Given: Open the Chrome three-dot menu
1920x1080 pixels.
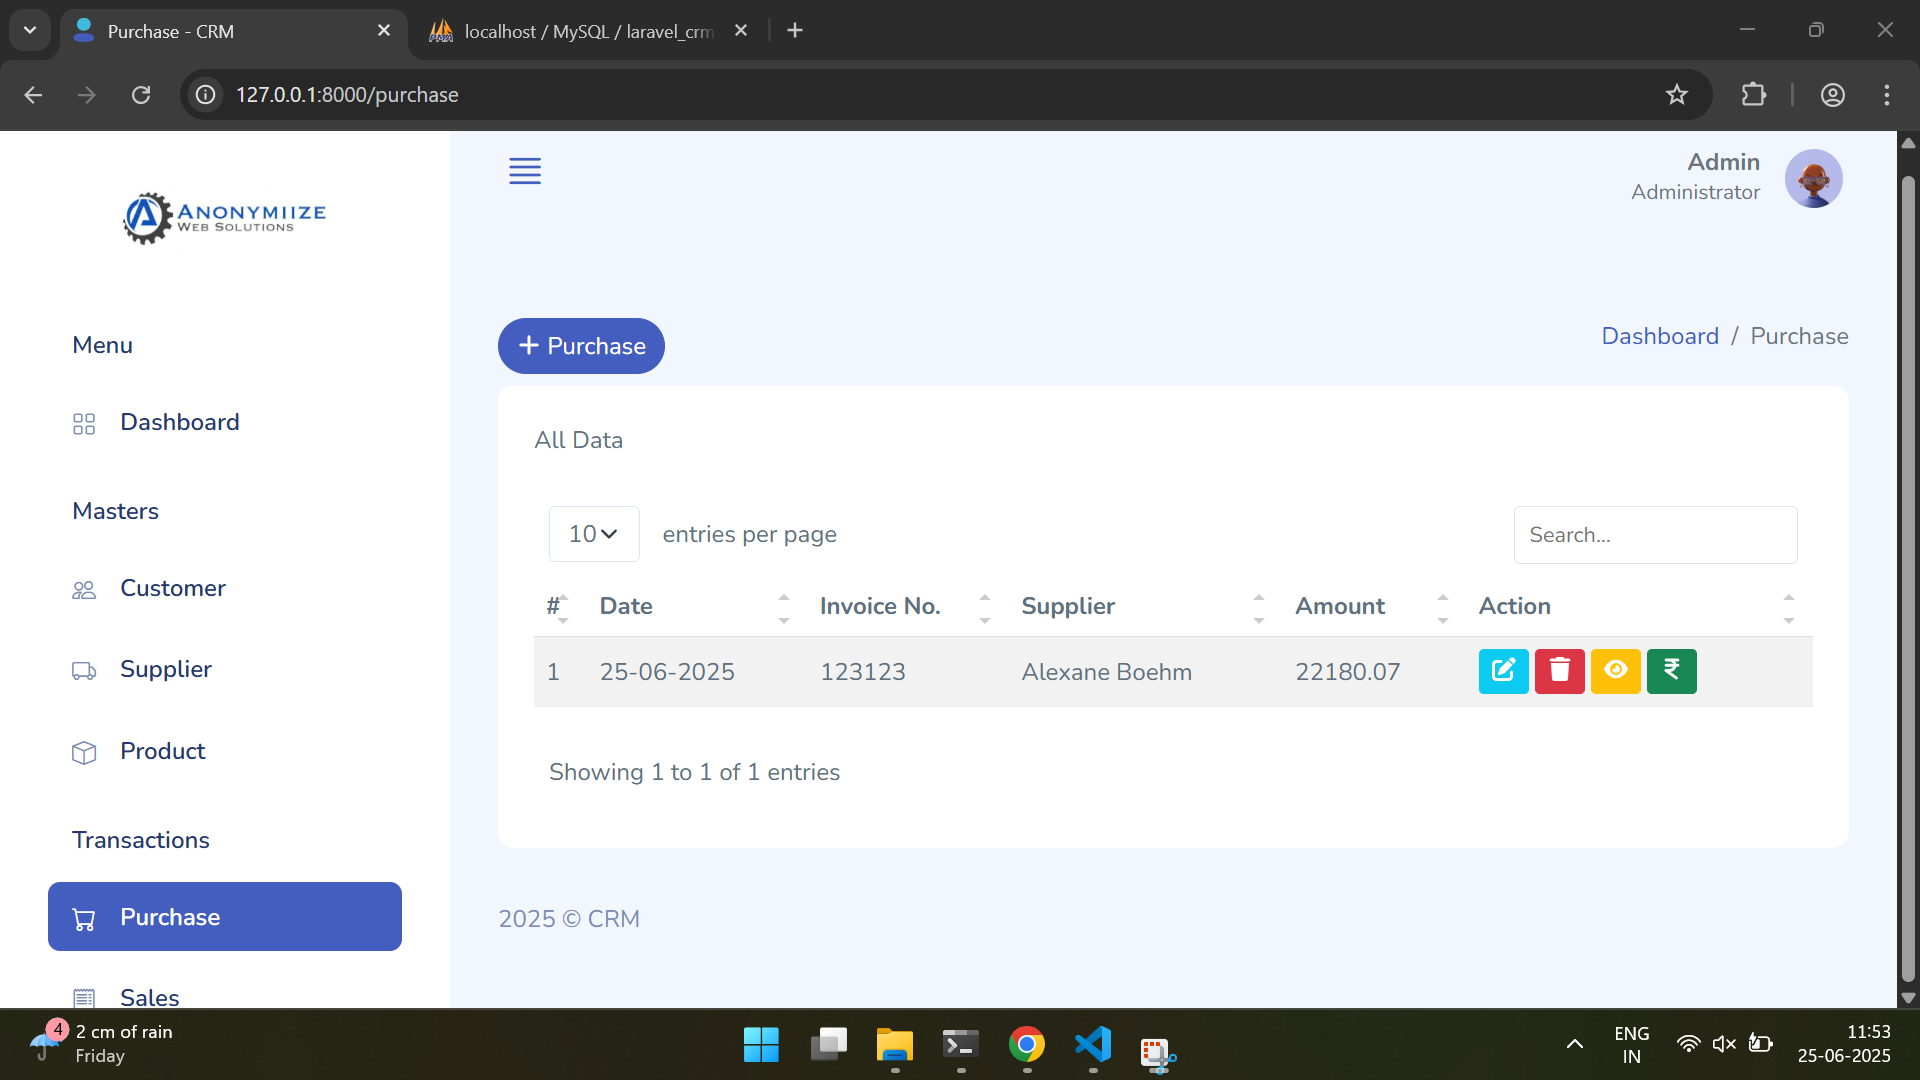Looking at the screenshot, I should click(1886, 95).
